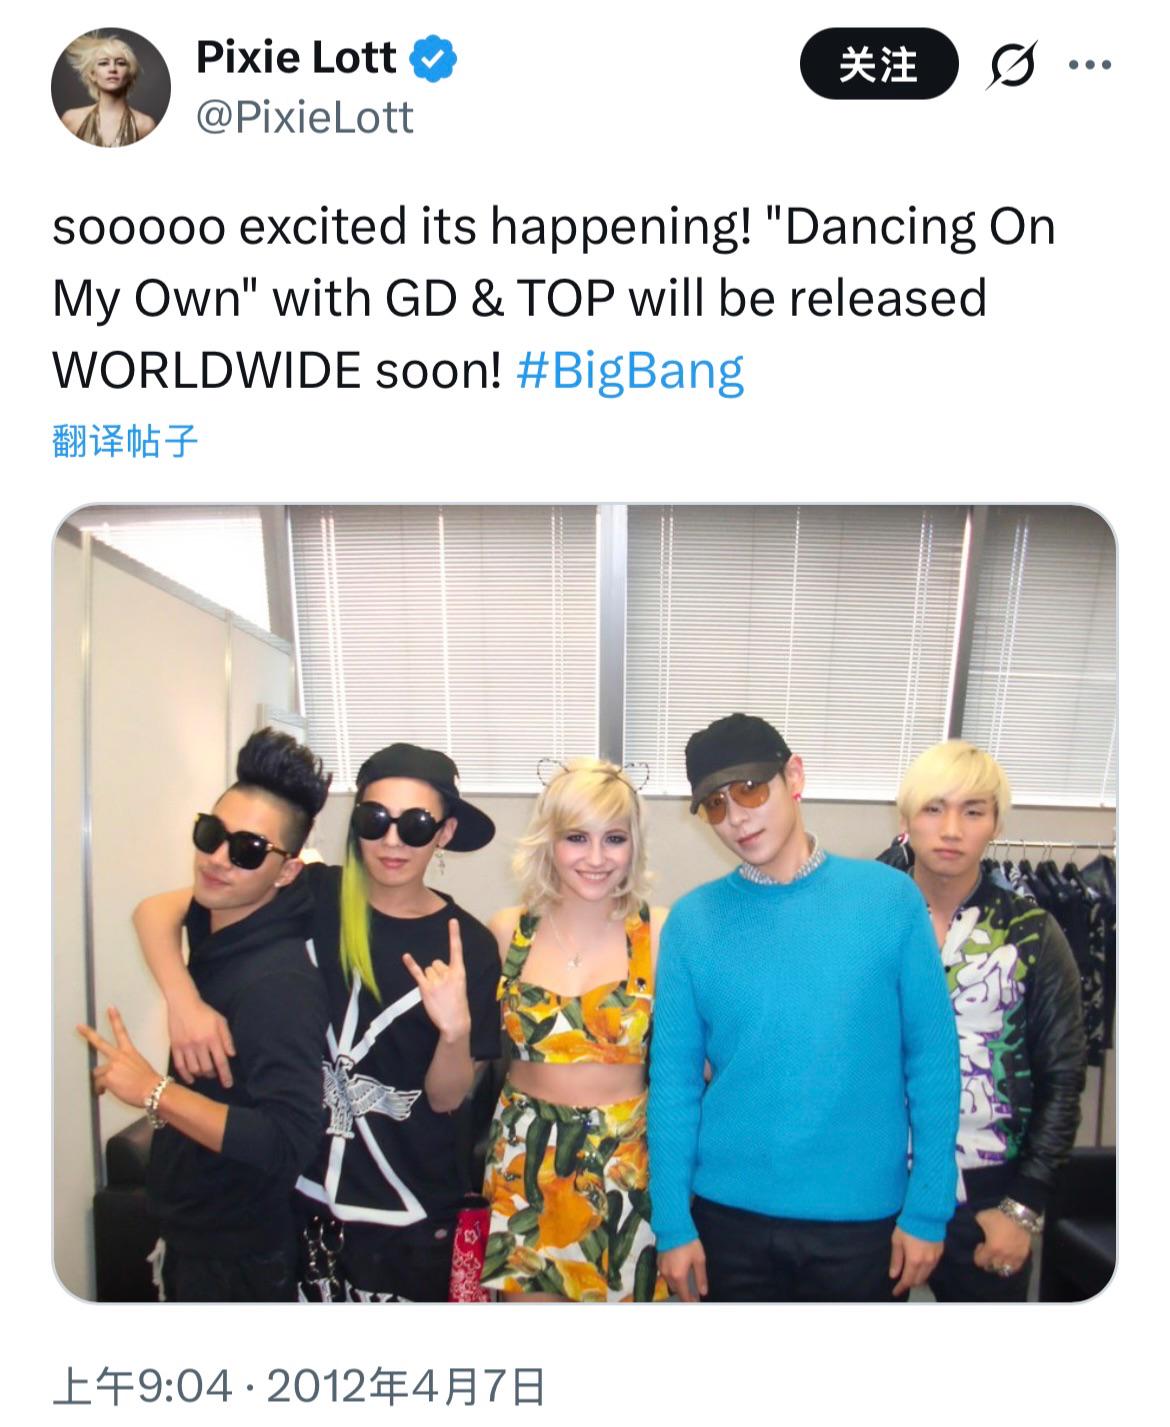Open the attached group photo
This screenshot has width=1170, height=1427.
pos(584,903)
